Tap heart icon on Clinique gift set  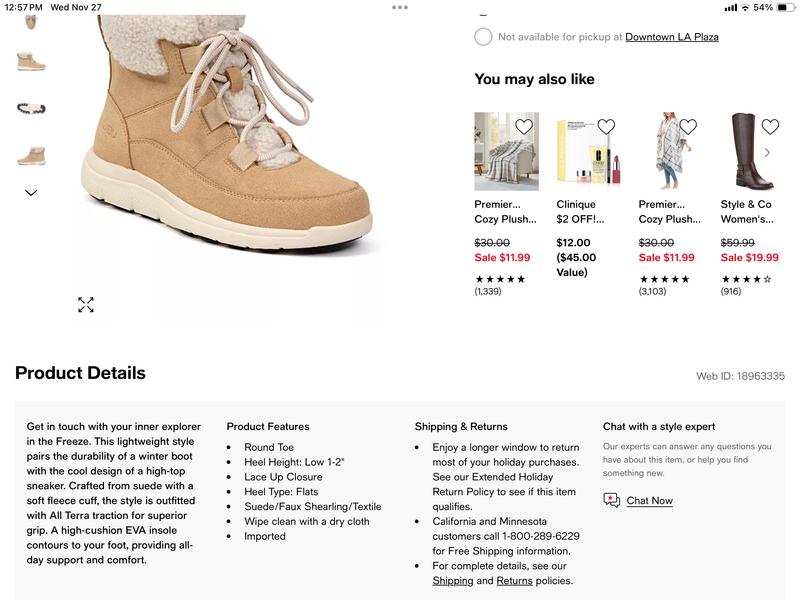(606, 127)
